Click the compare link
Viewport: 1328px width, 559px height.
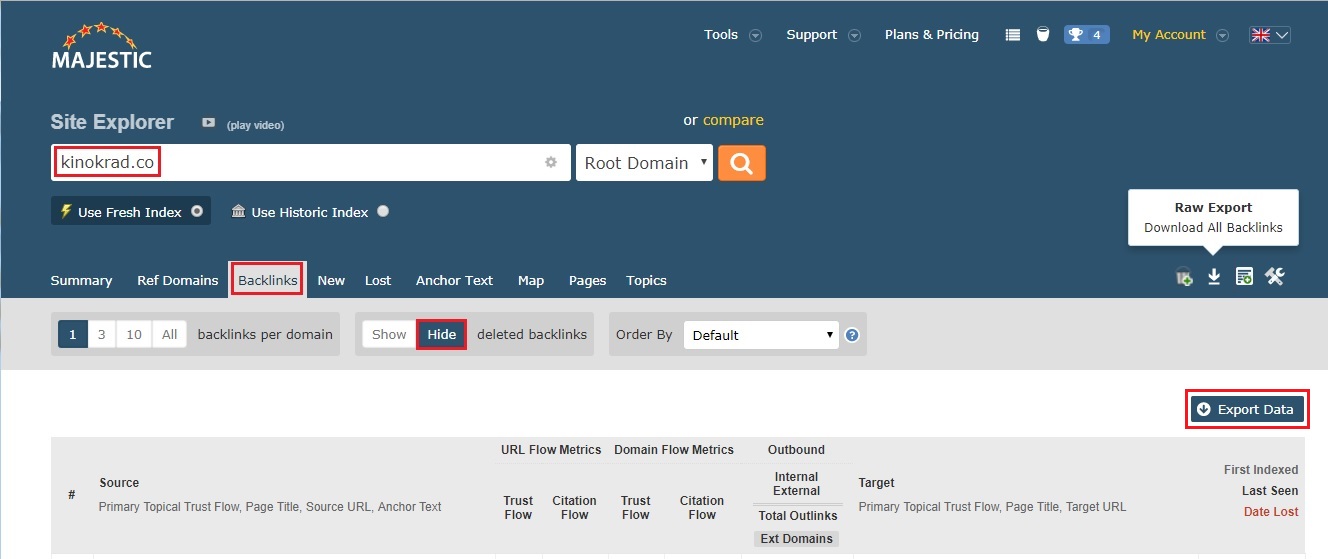pyautogui.click(x=733, y=120)
